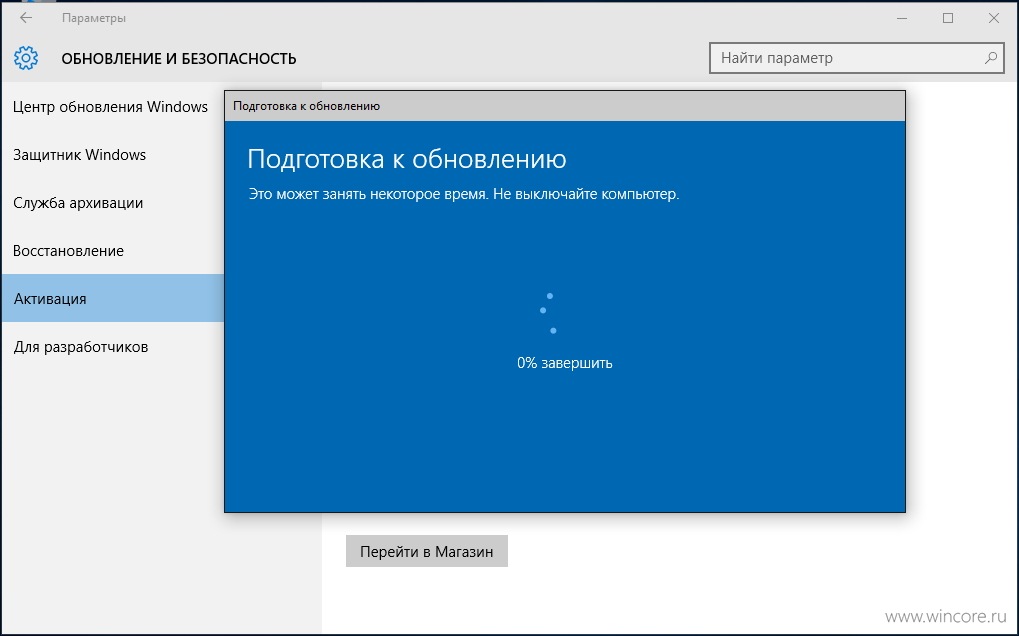Image resolution: width=1019 pixels, height=636 pixels.
Task: Open Центр обновления Windows section
Action: point(110,107)
